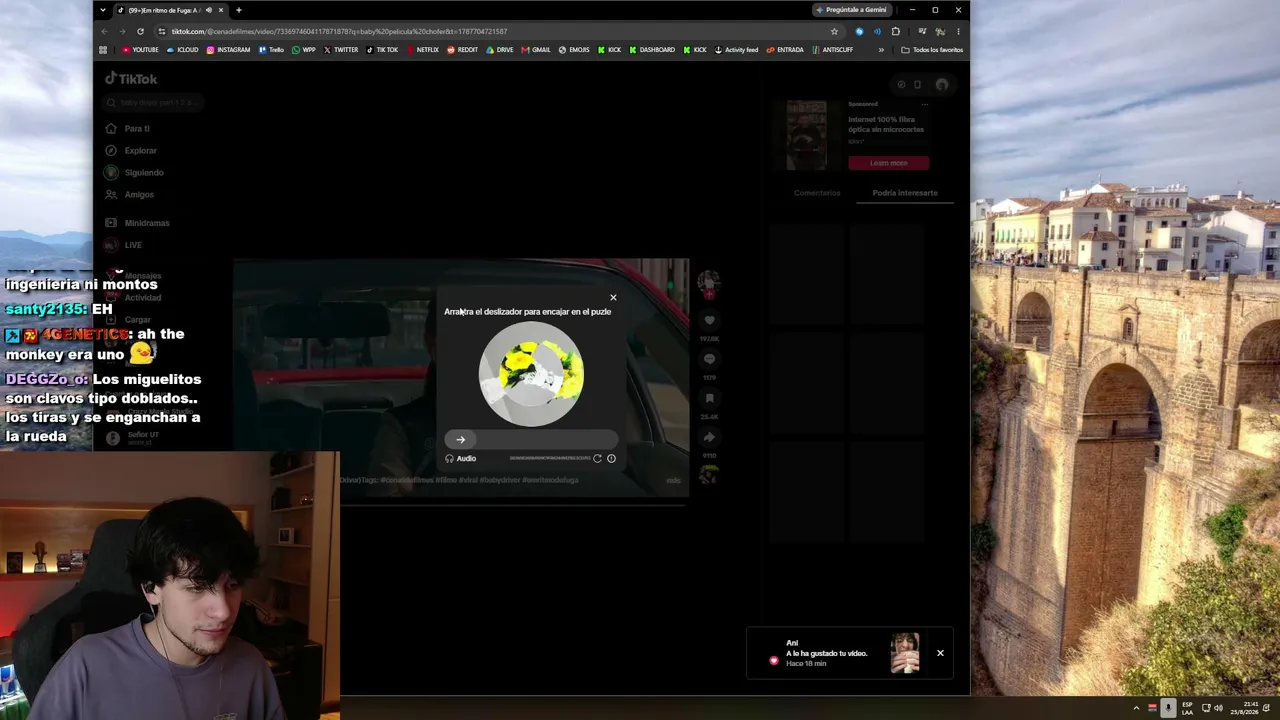Open the GMAIL bookmark

tap(536, 49)
